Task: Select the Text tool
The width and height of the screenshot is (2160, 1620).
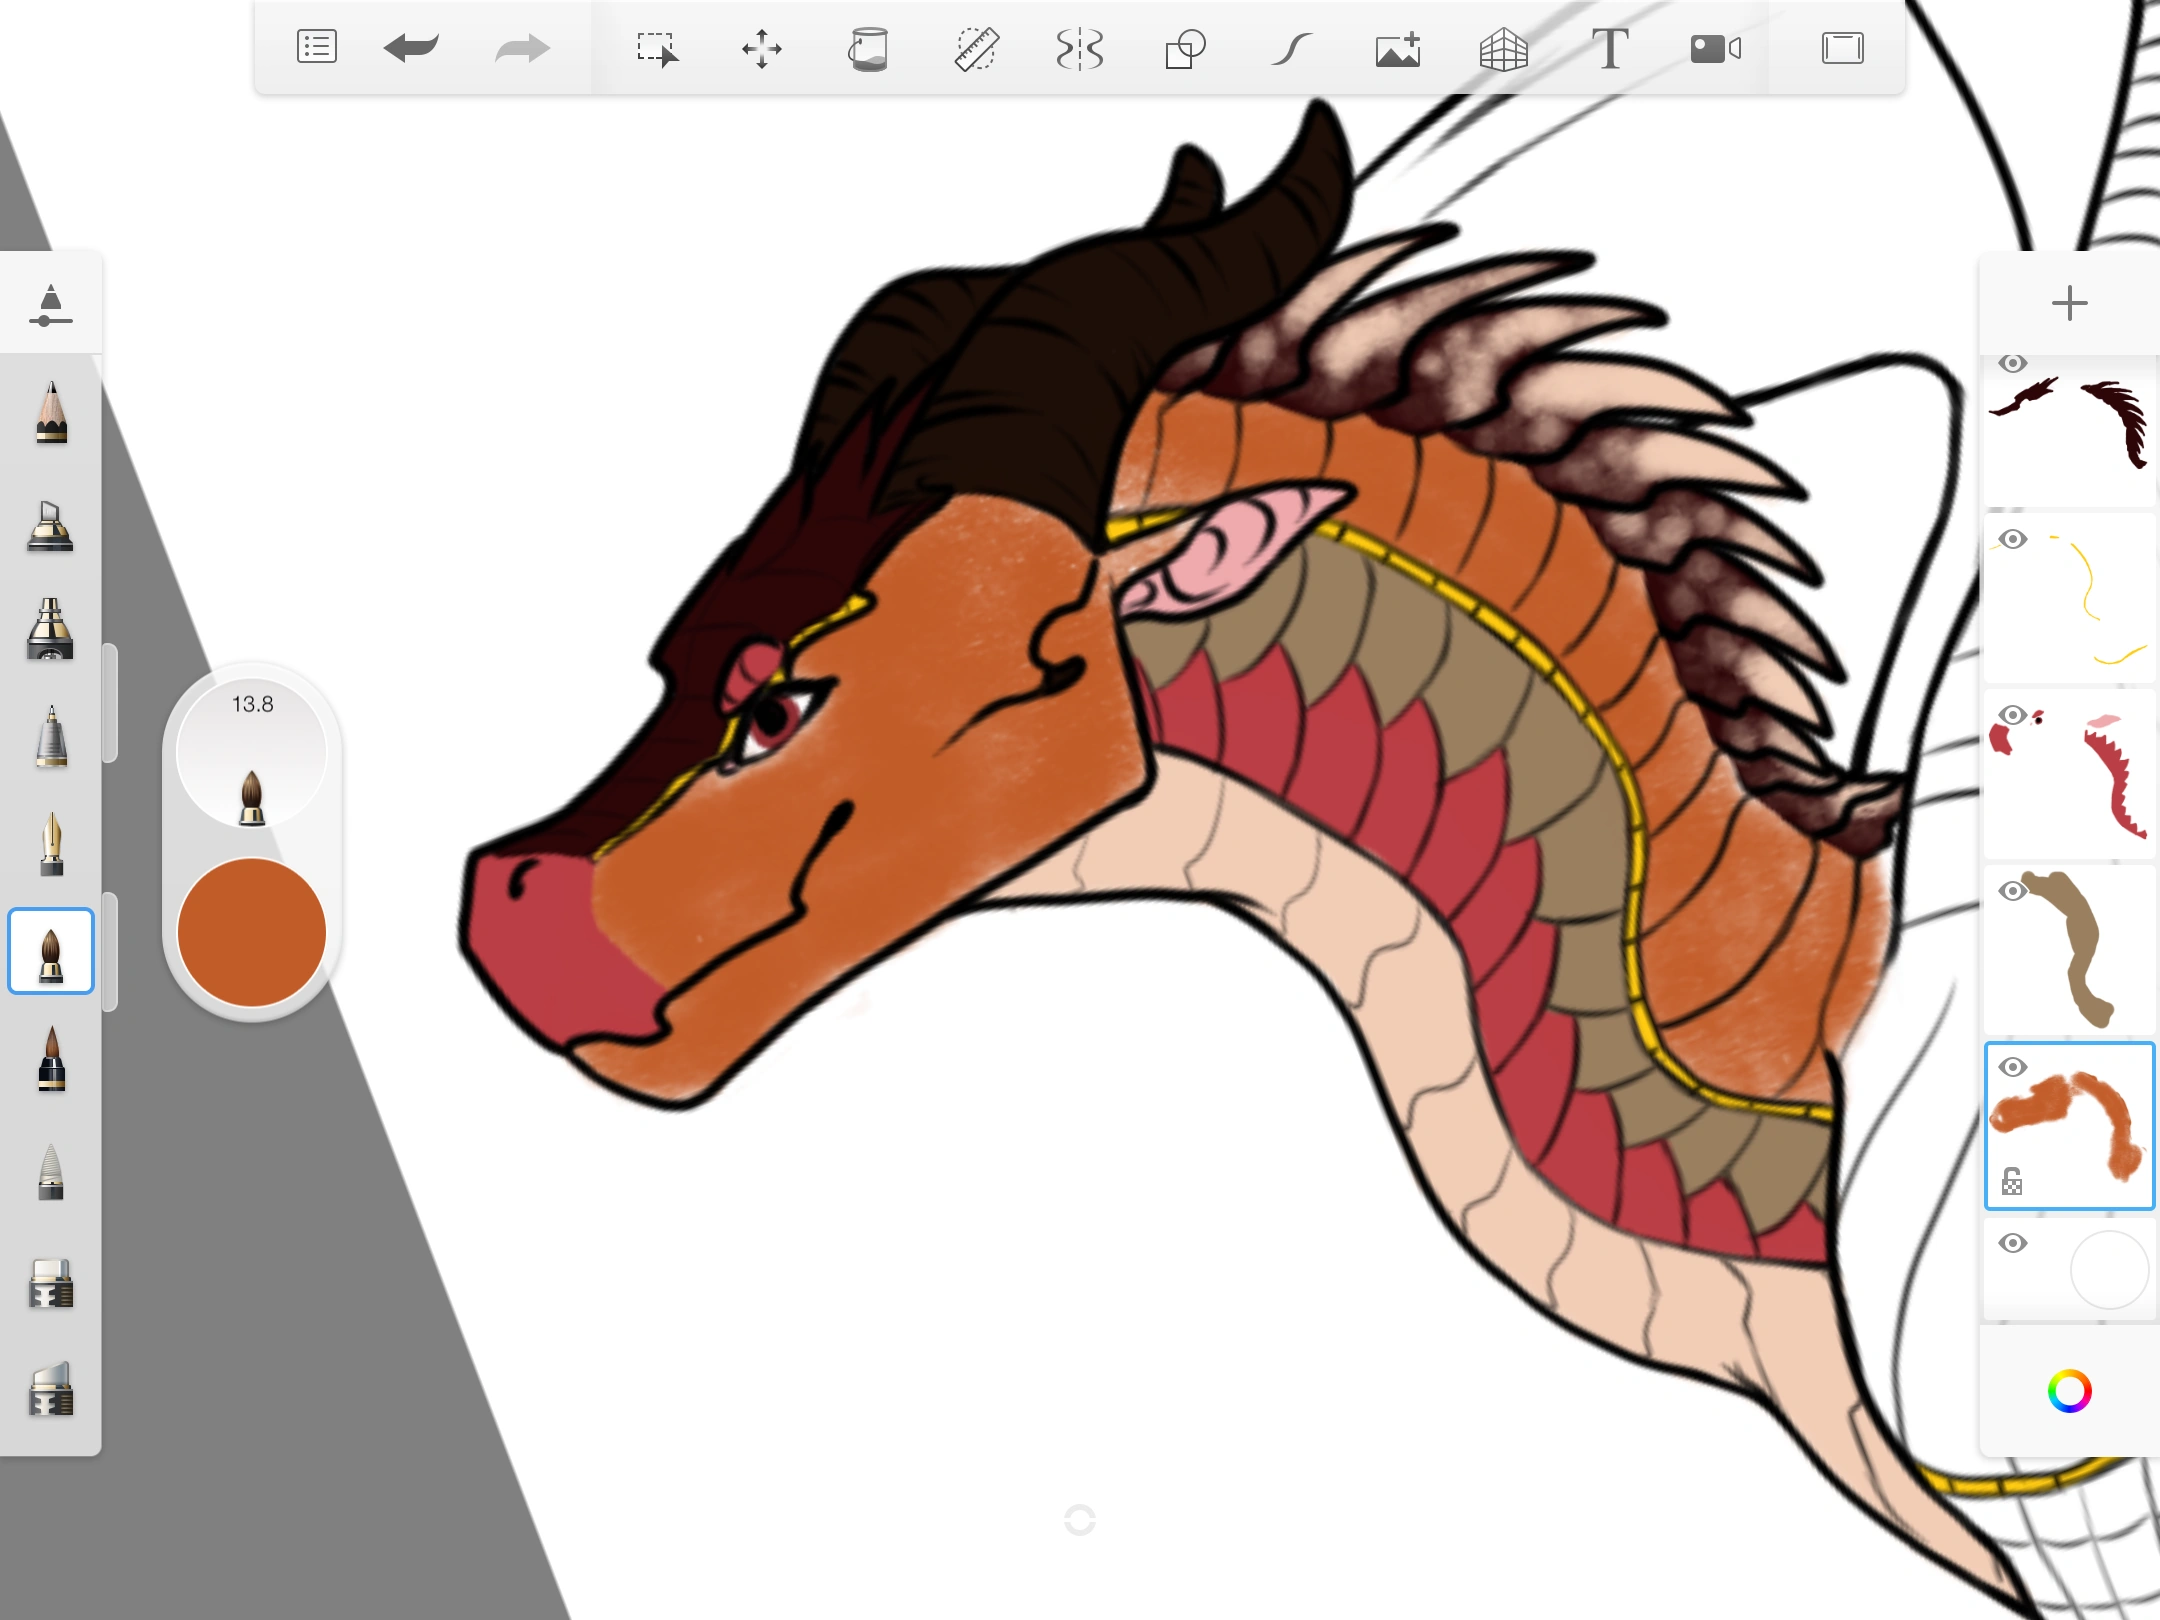Action: (1610, 48)
